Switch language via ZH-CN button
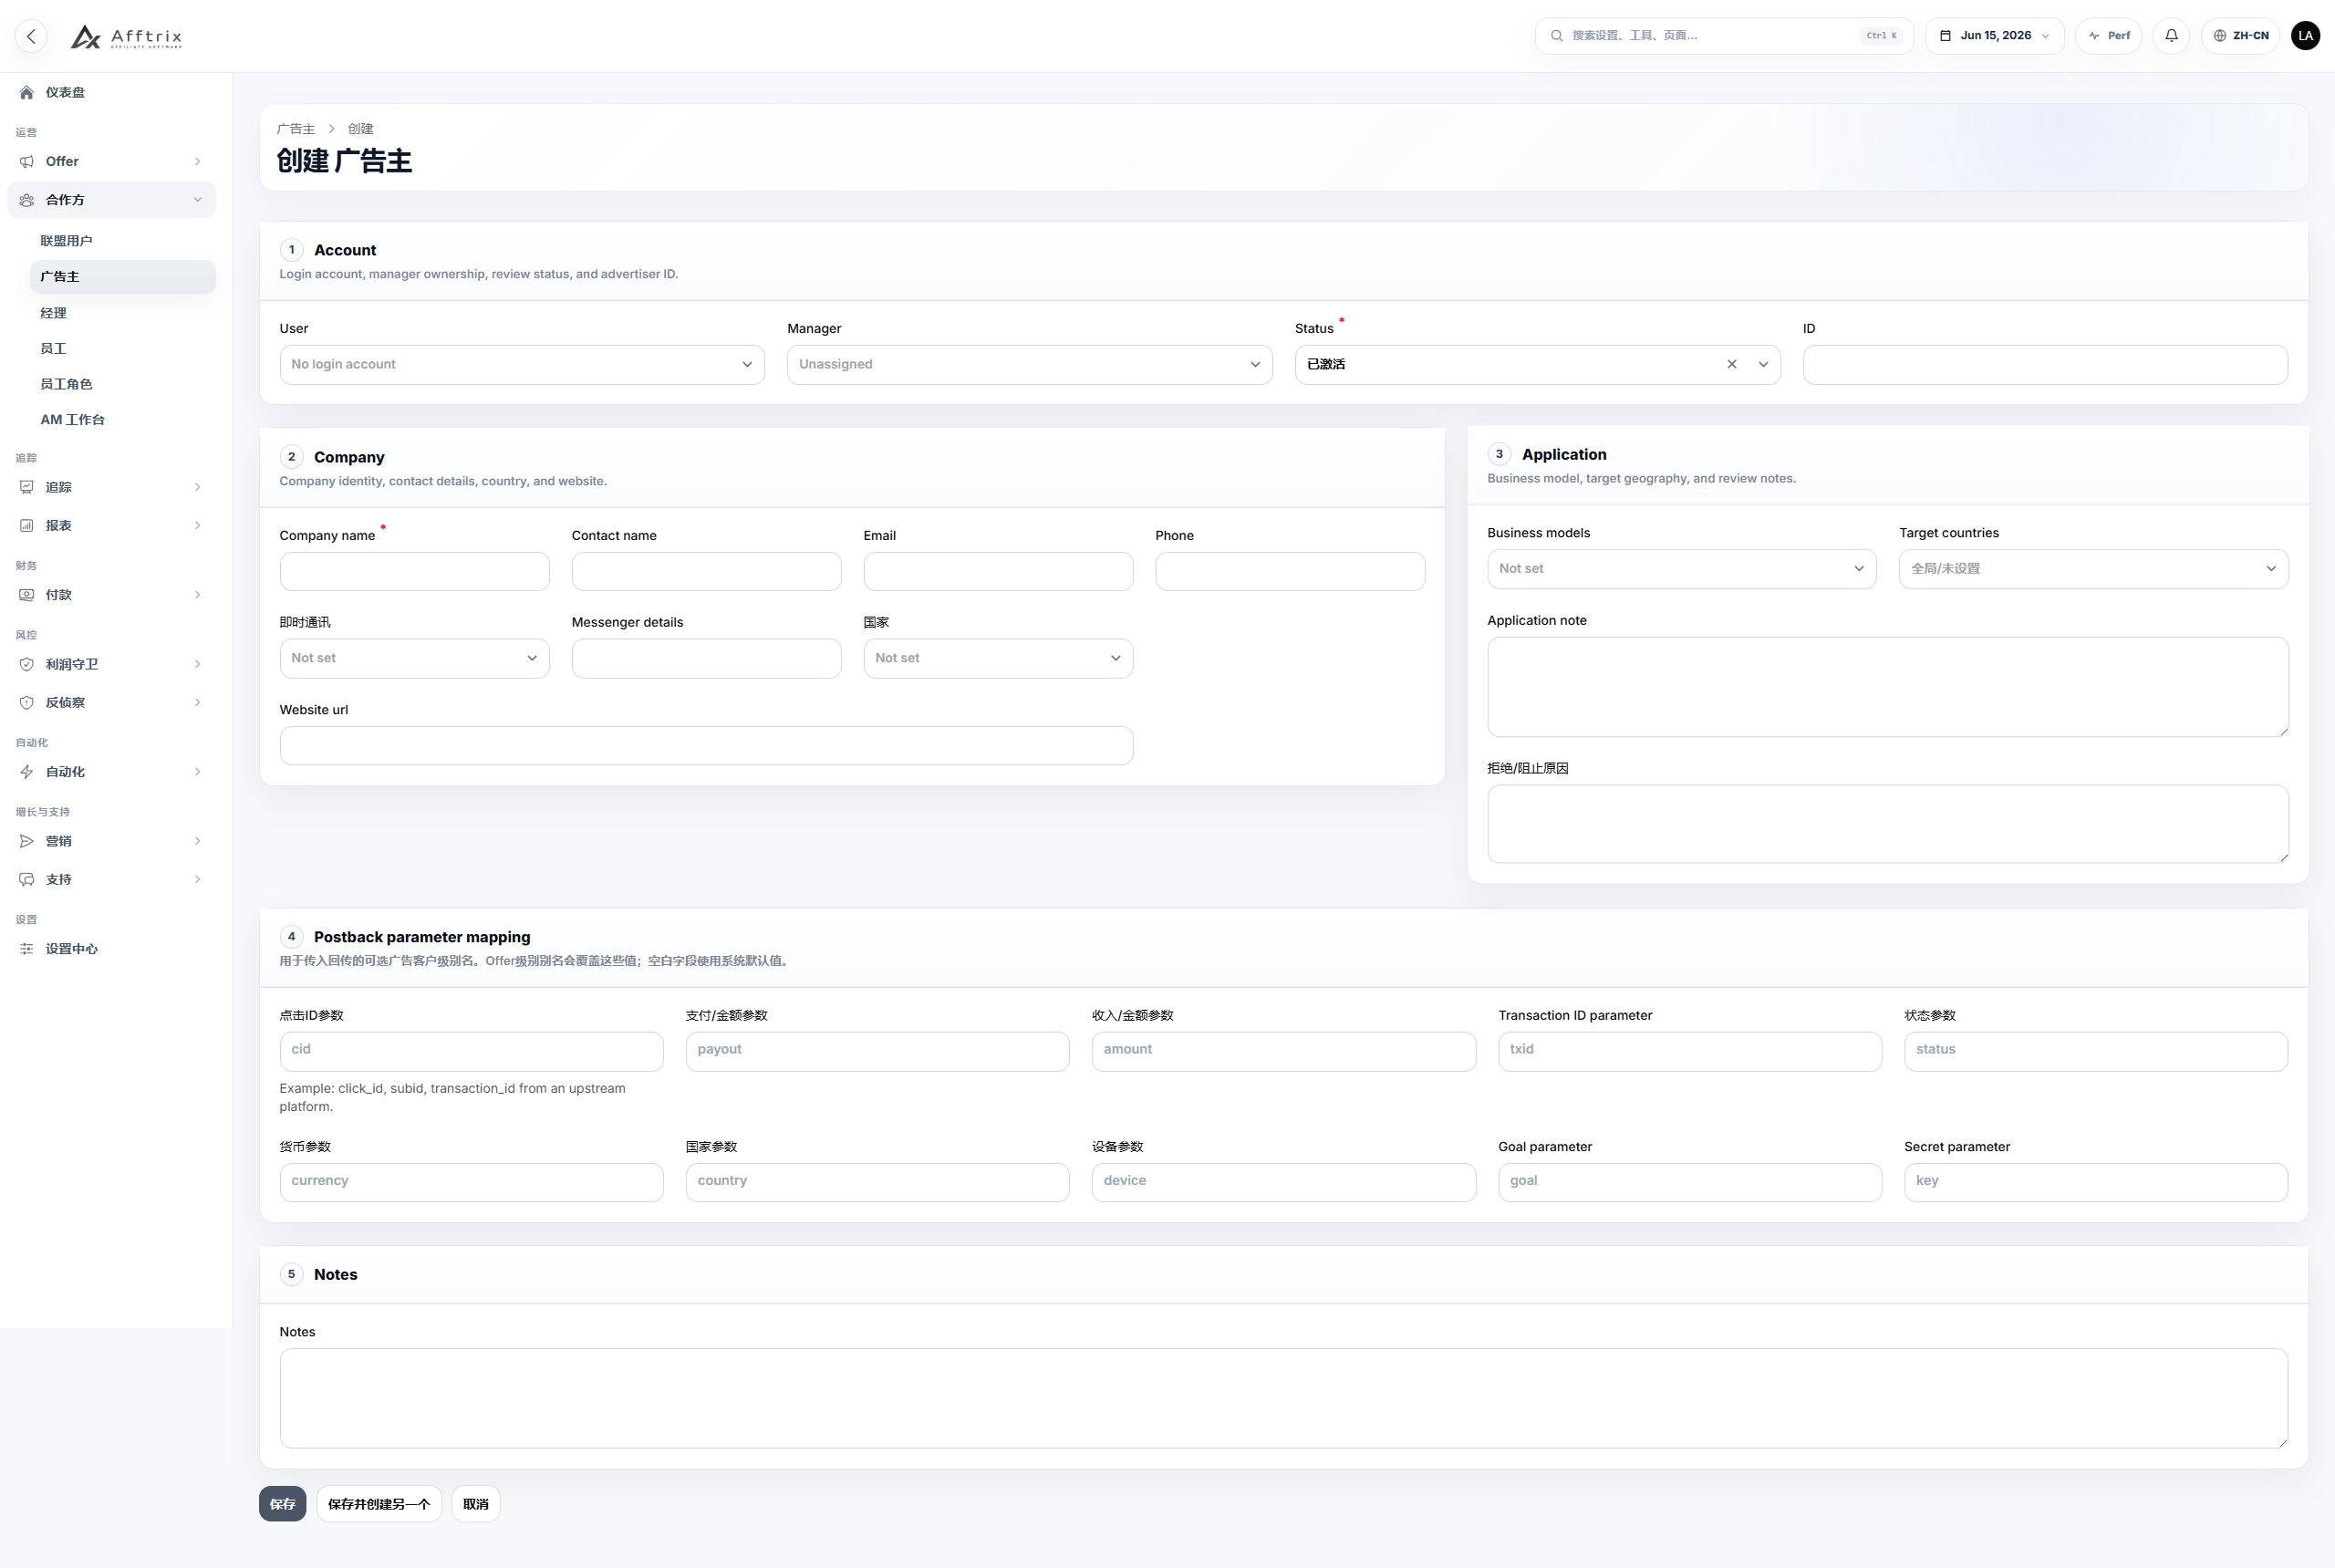 pos(2240,36)
